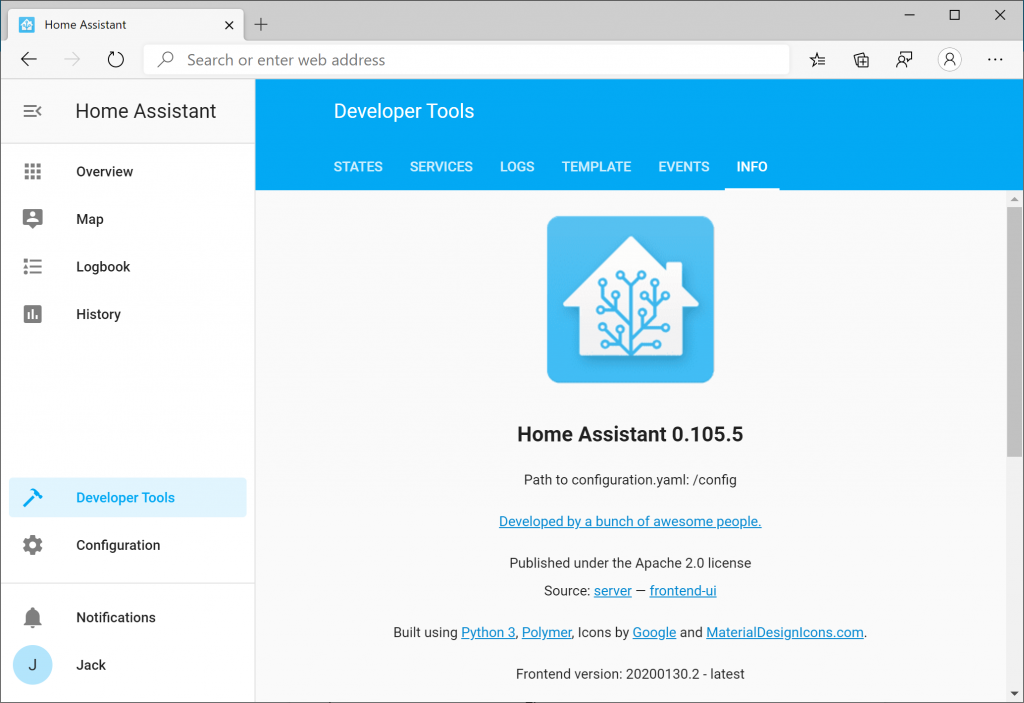Open the browser favorites list
The height and width of the screenshot is (703, 1024).
(x=818, y=60)
